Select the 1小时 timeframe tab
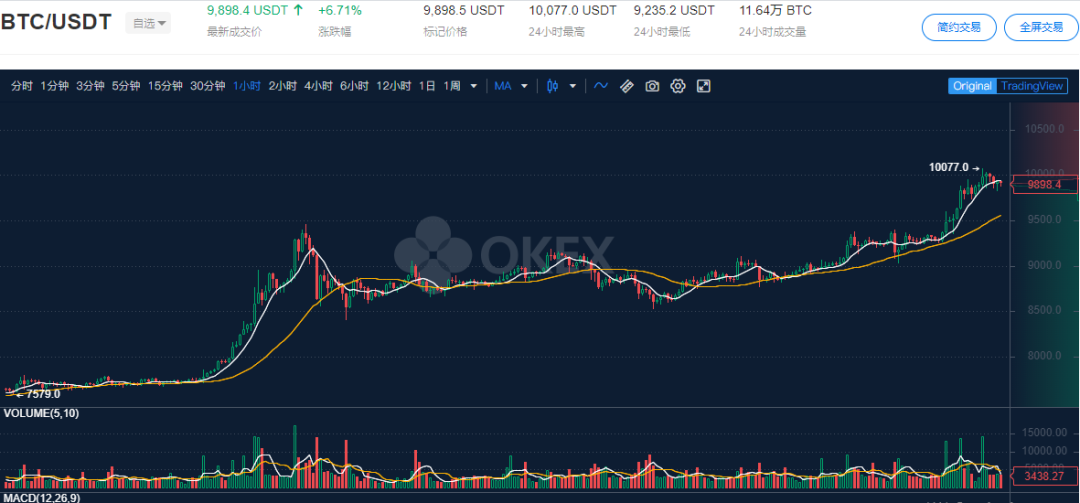Screen dimensions: 1080x503 click(247, 86)
